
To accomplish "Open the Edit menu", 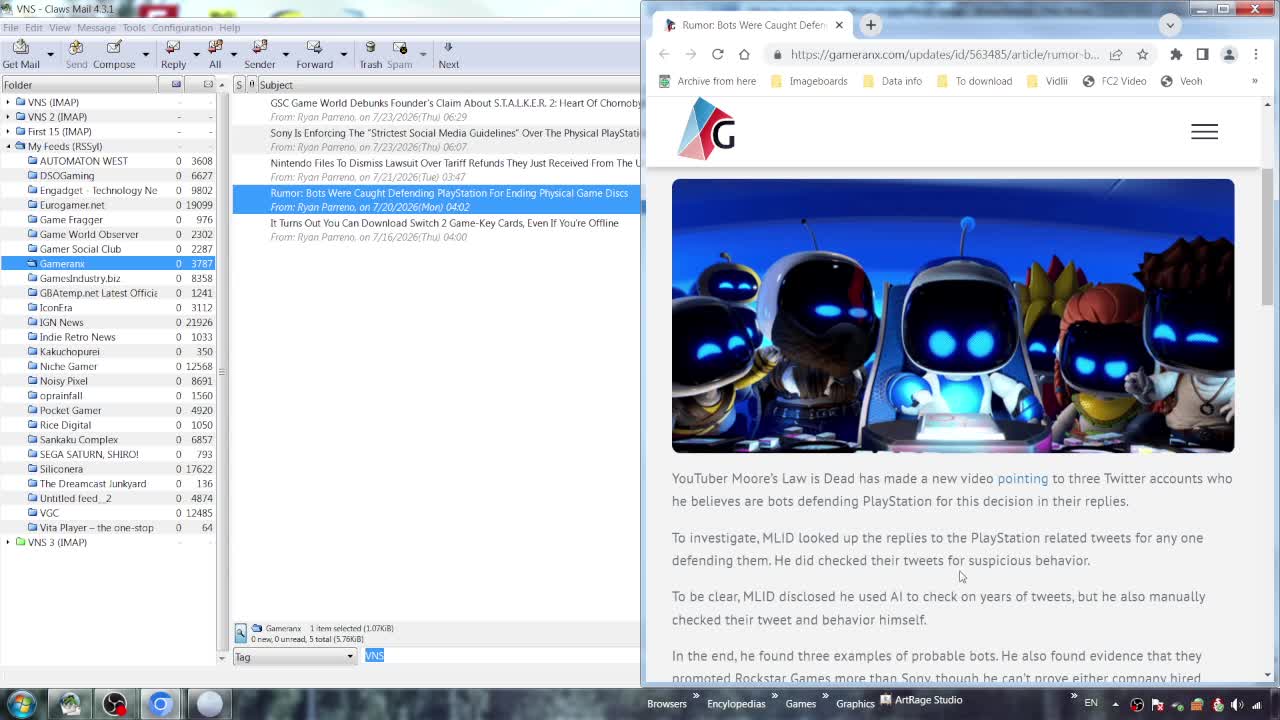I will coord(33,27).
